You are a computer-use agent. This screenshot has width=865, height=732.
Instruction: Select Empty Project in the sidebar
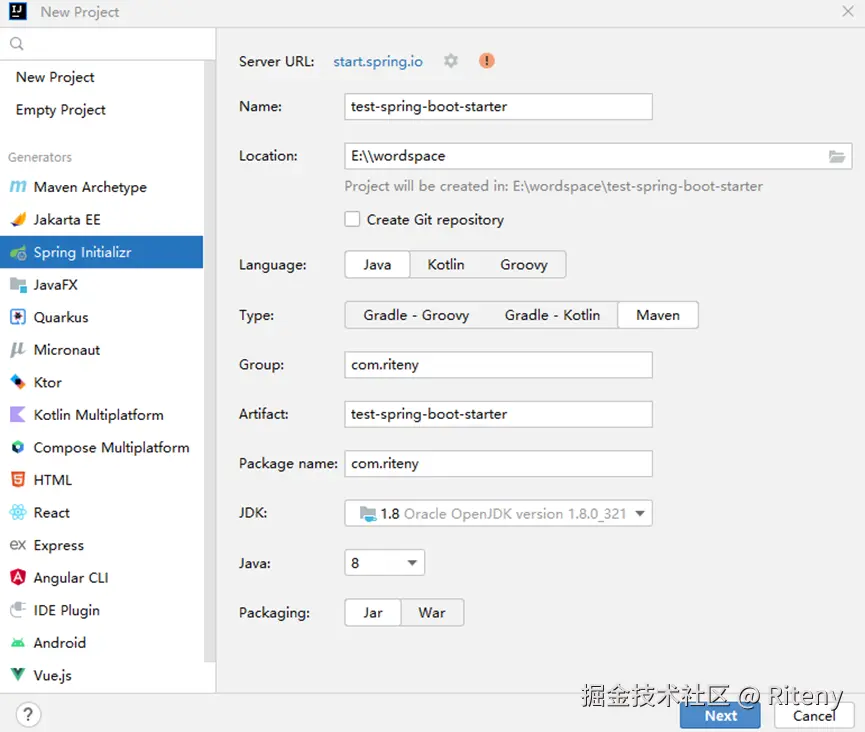[61, 110]
